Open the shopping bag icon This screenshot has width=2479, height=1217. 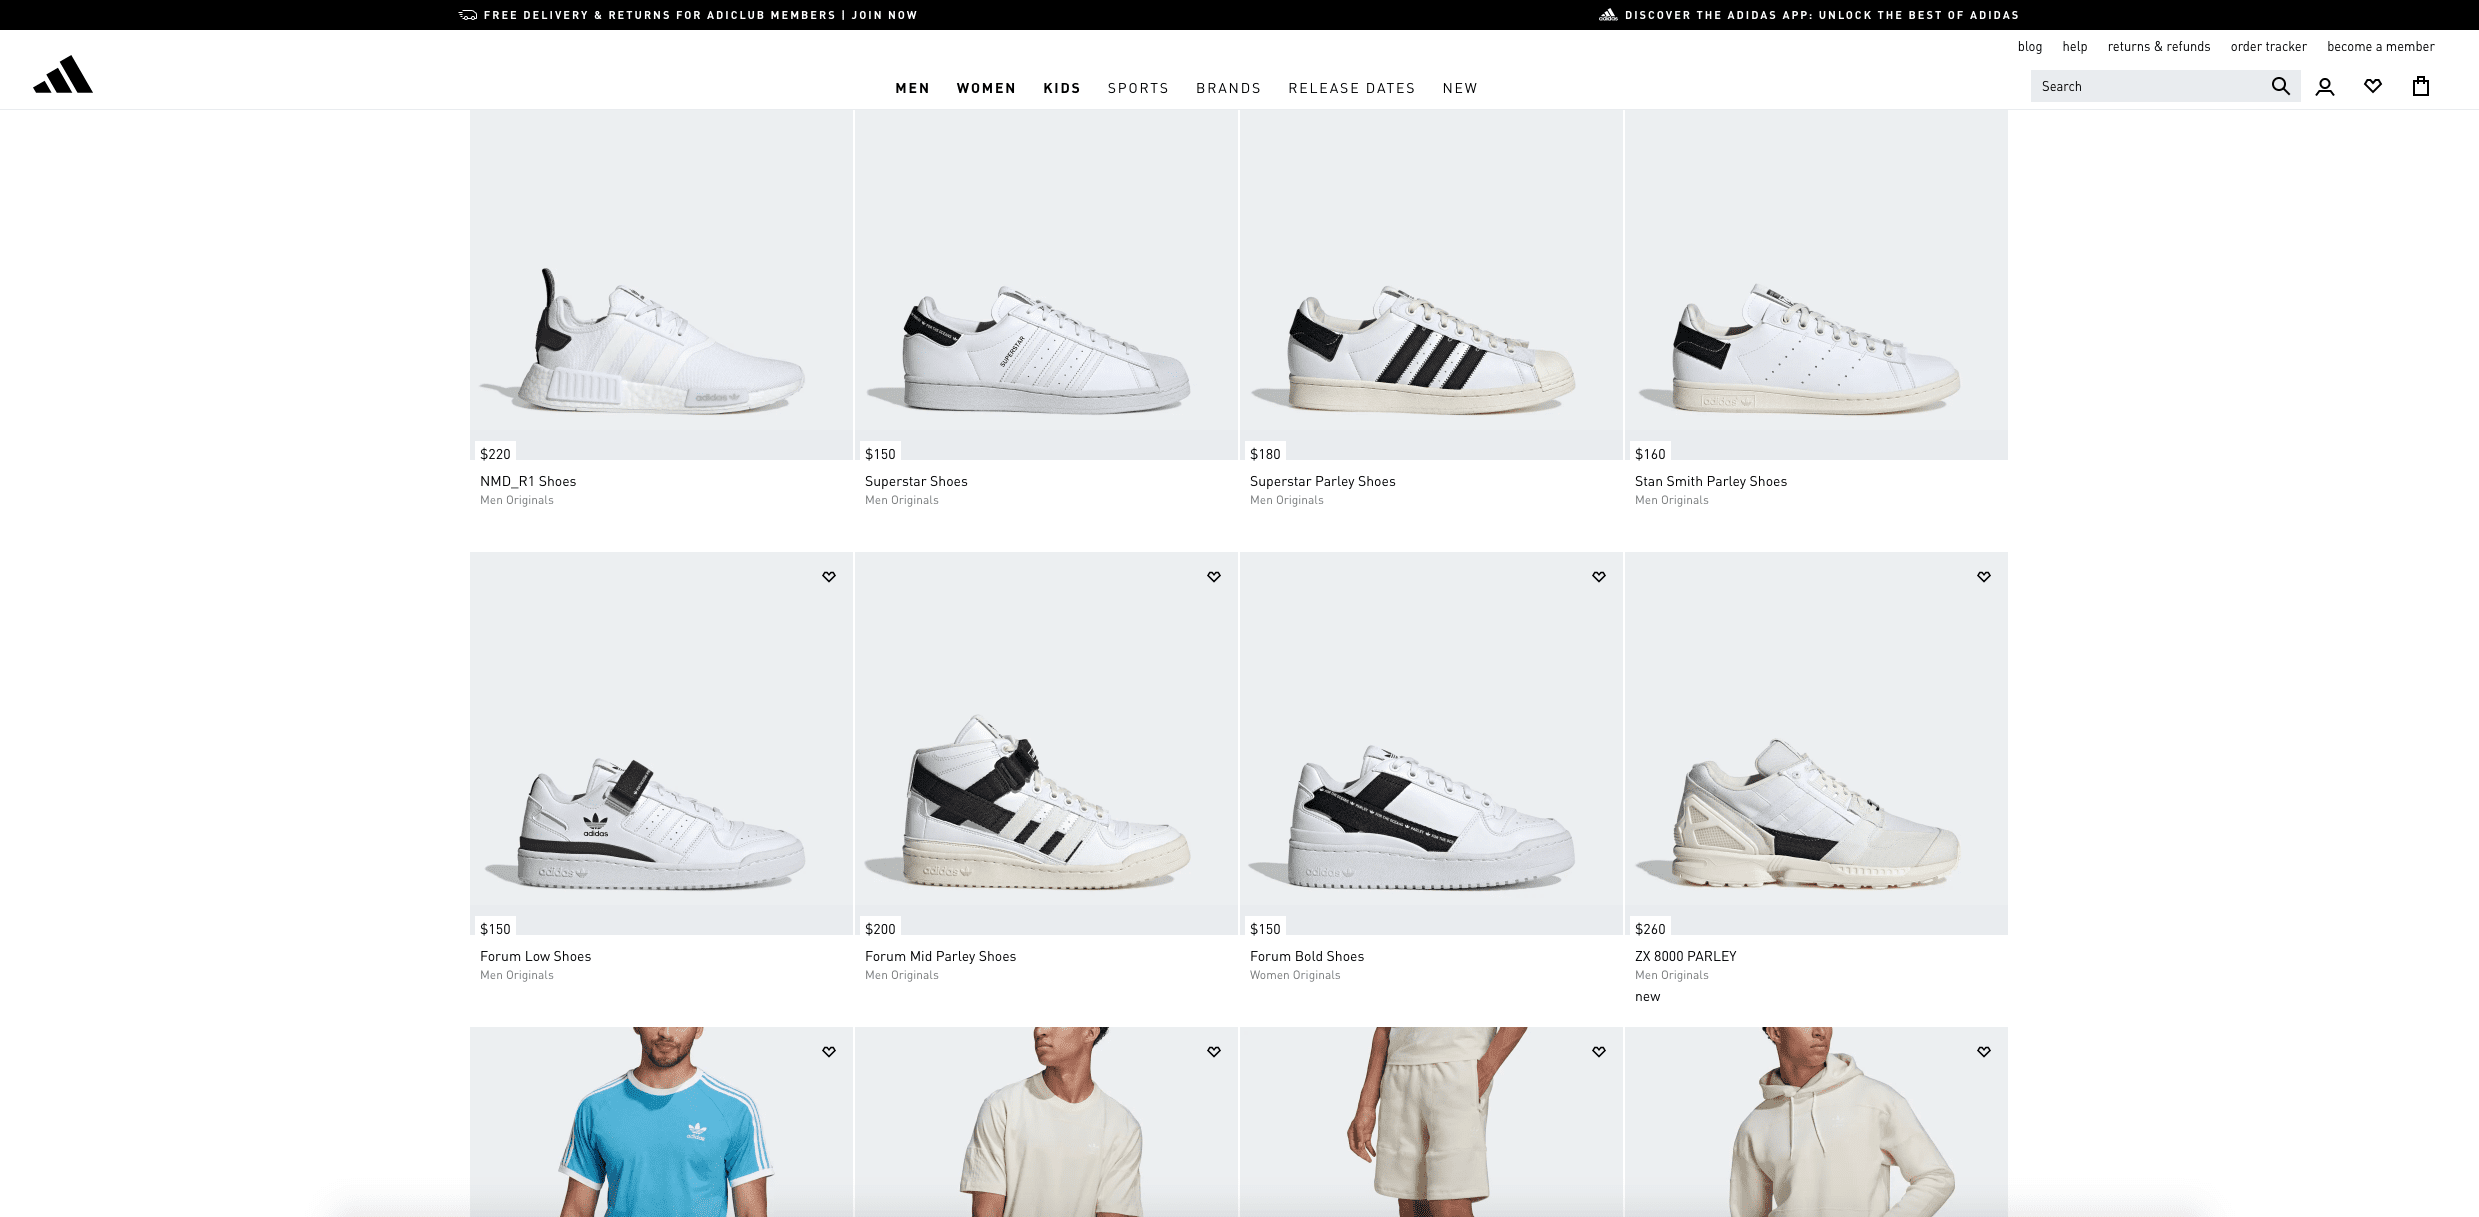pyautogui.click(x=2421, y=86)
